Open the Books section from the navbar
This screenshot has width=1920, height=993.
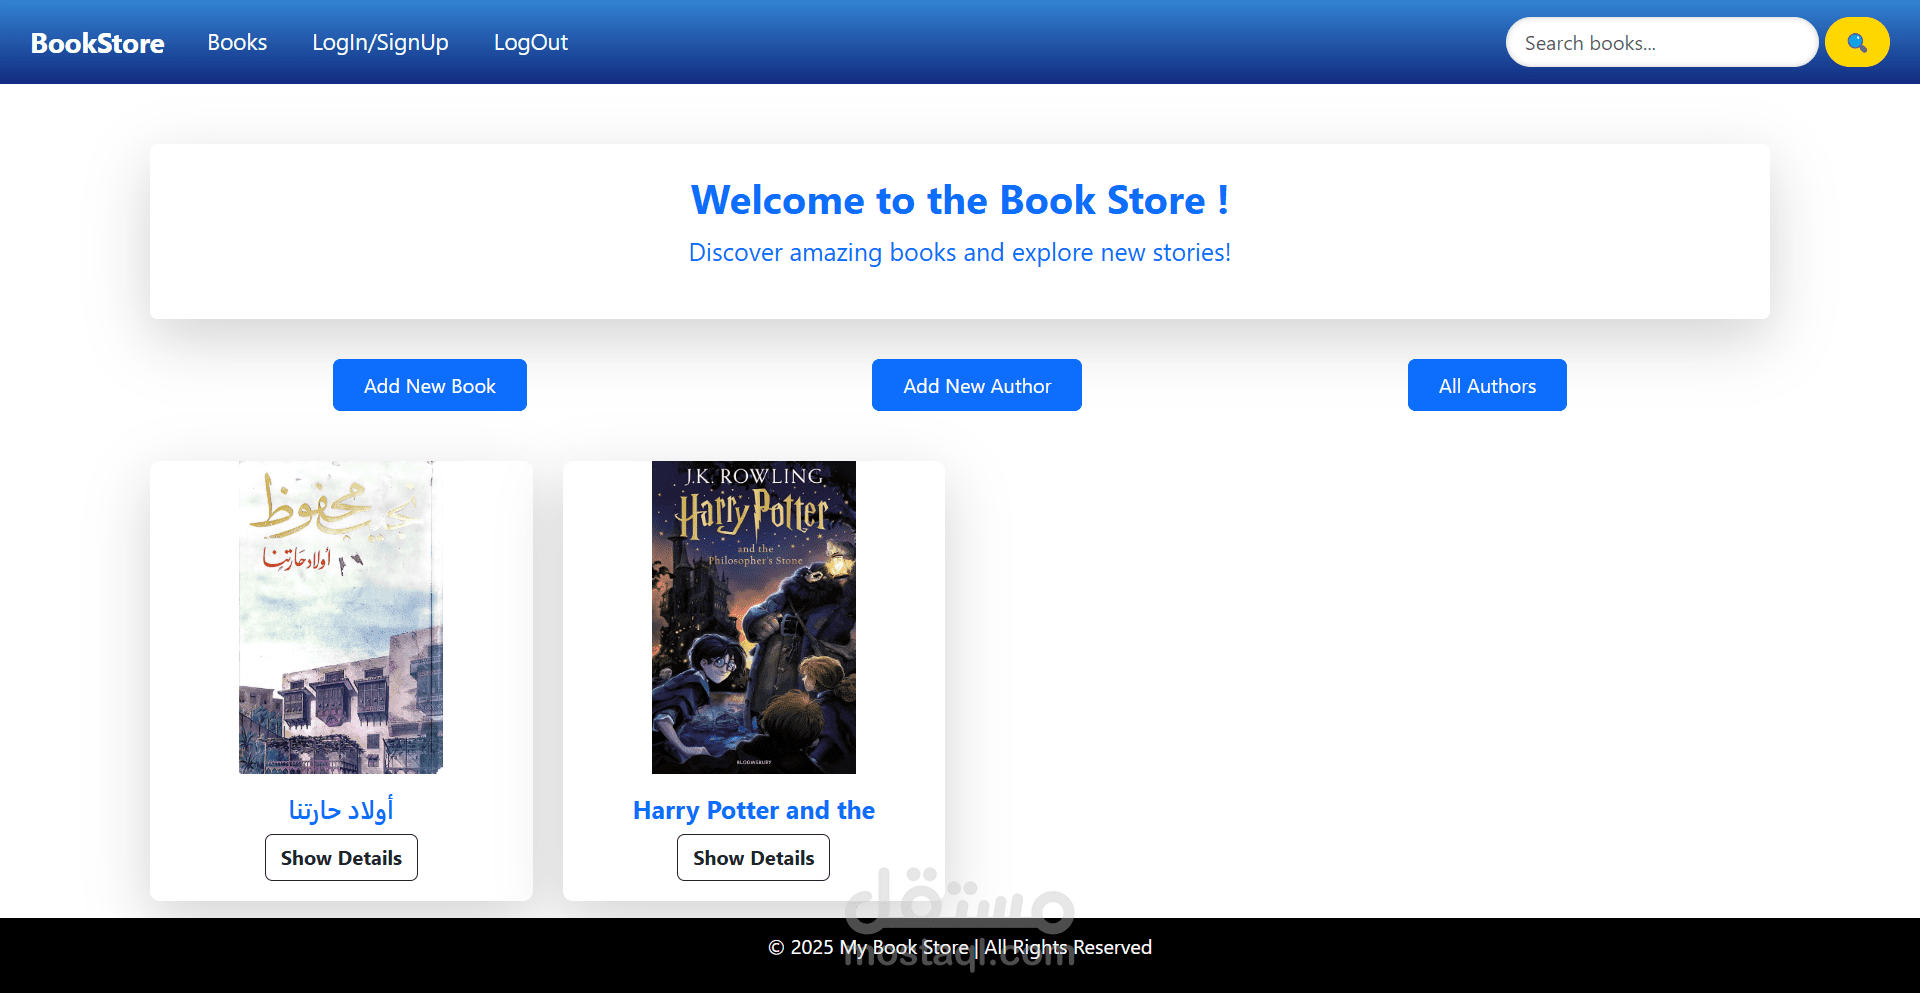pos(237,42)
